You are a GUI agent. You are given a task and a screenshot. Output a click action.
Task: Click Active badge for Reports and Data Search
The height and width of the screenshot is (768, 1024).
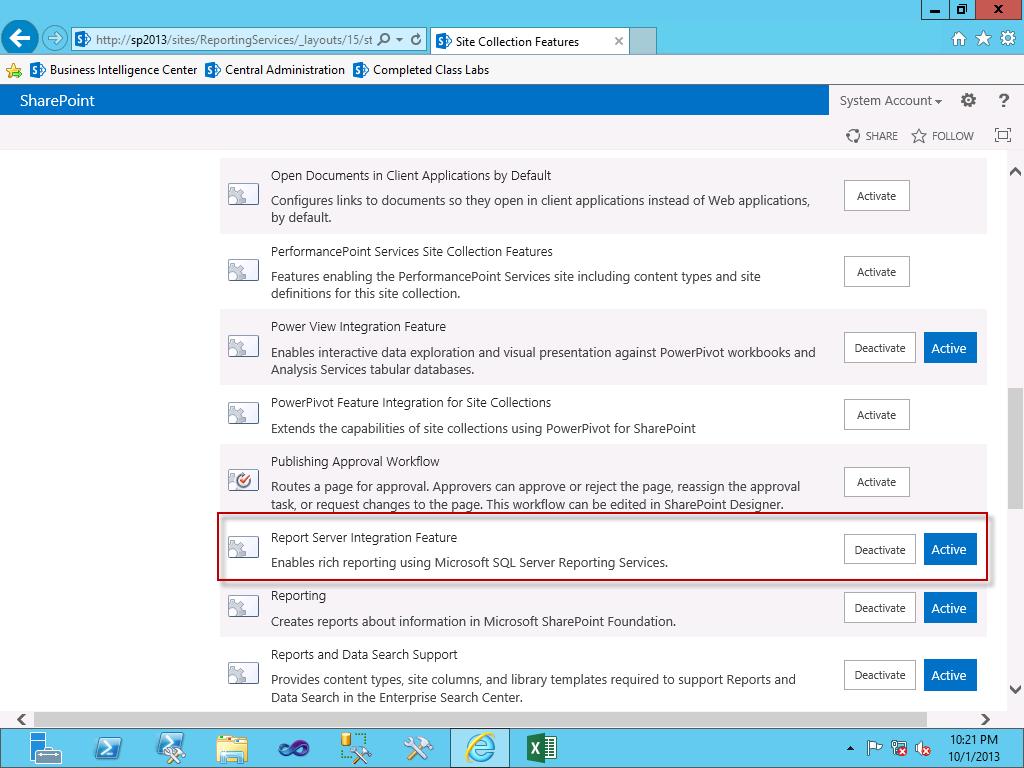coord(950,675)
